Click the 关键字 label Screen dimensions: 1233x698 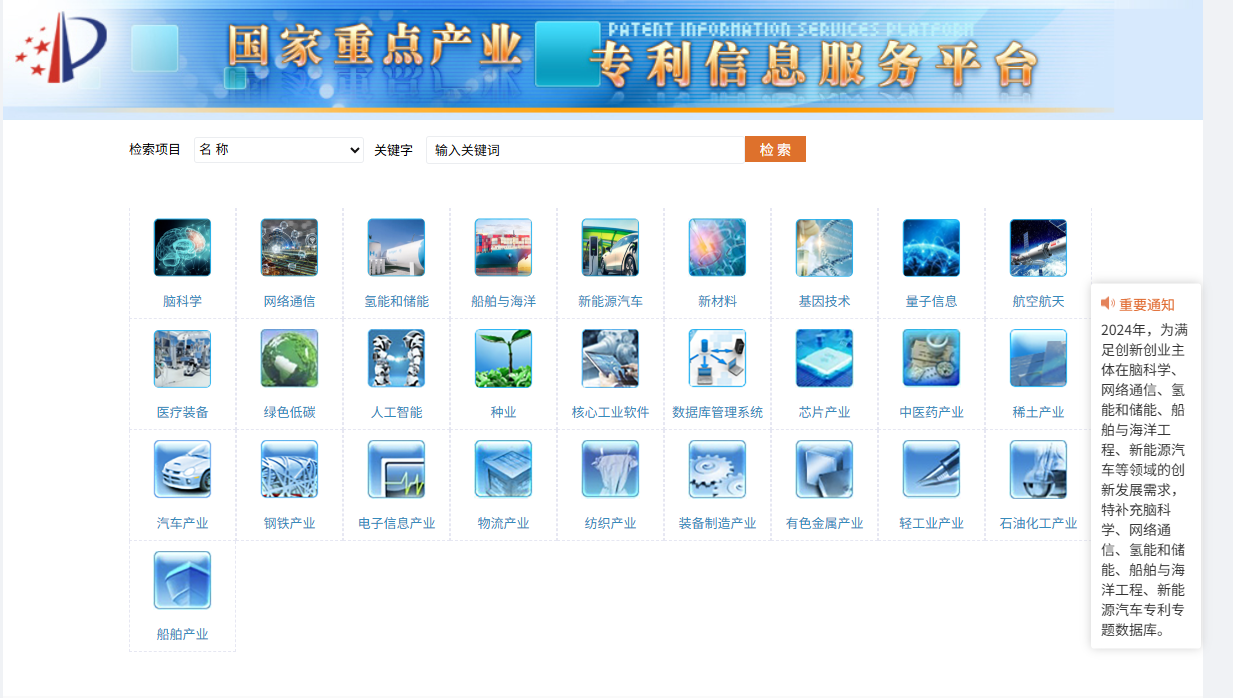(x=393, y=150)
